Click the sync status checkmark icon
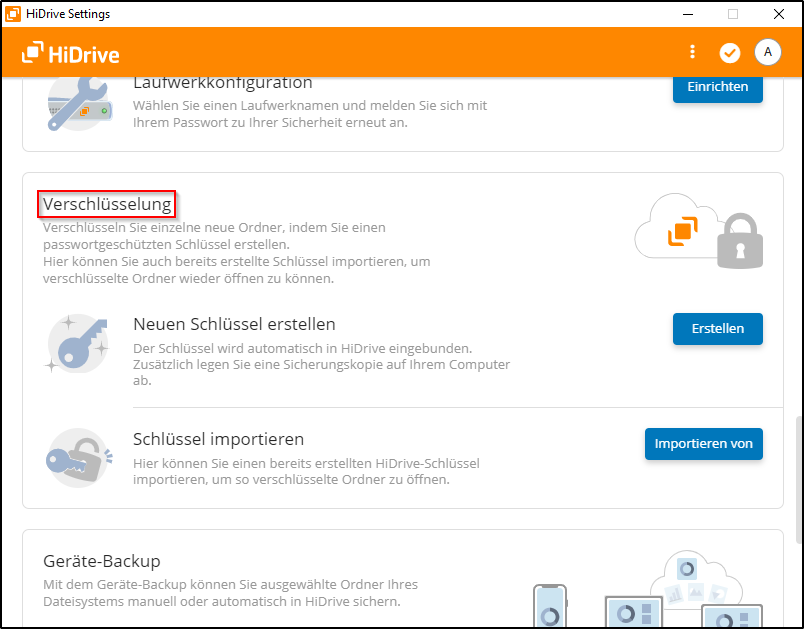804x629 pixels. [x=730, y=52]
